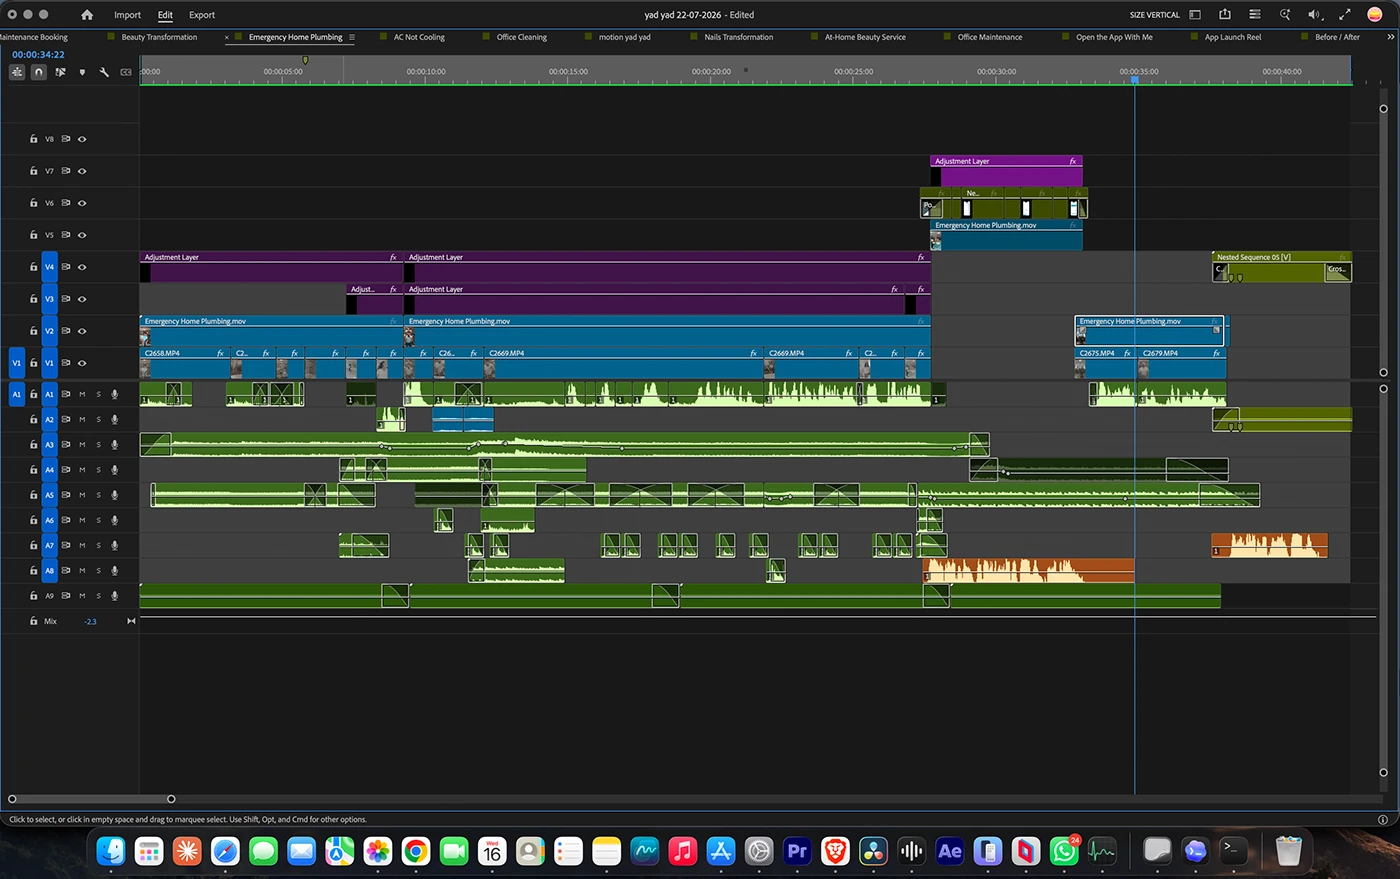Screen dimensions: 1400x879
Task: Select the C2675.MP4 clip on V1
Action: coord(1107,363)
